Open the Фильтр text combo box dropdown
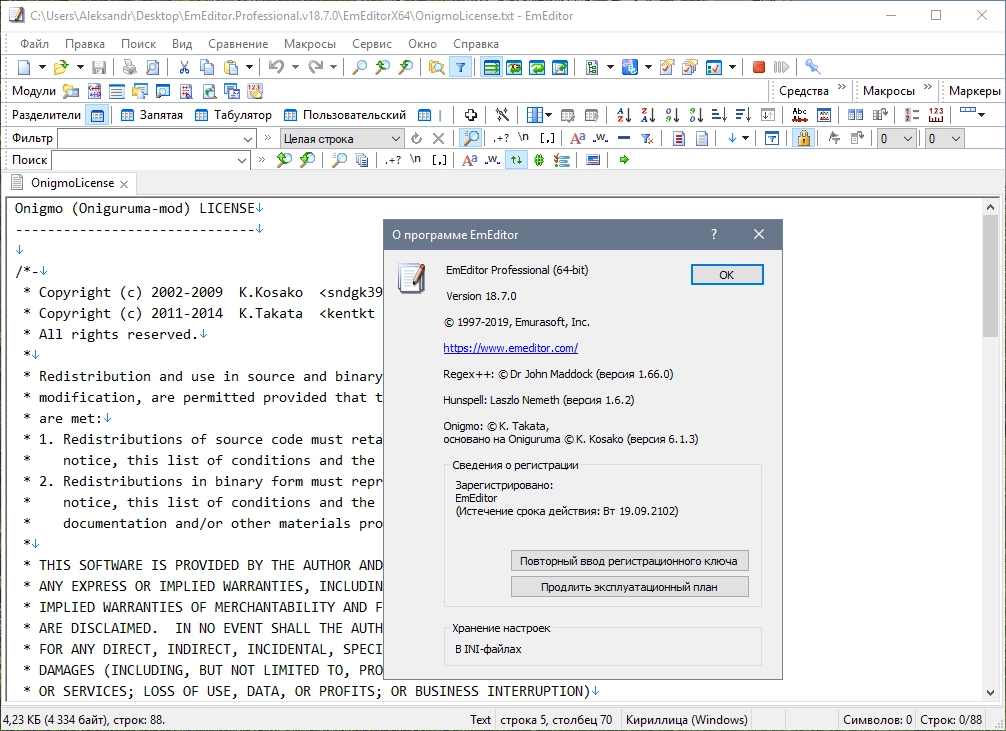The width and height of the screenshot is (1006, 731). coord(248,139)
